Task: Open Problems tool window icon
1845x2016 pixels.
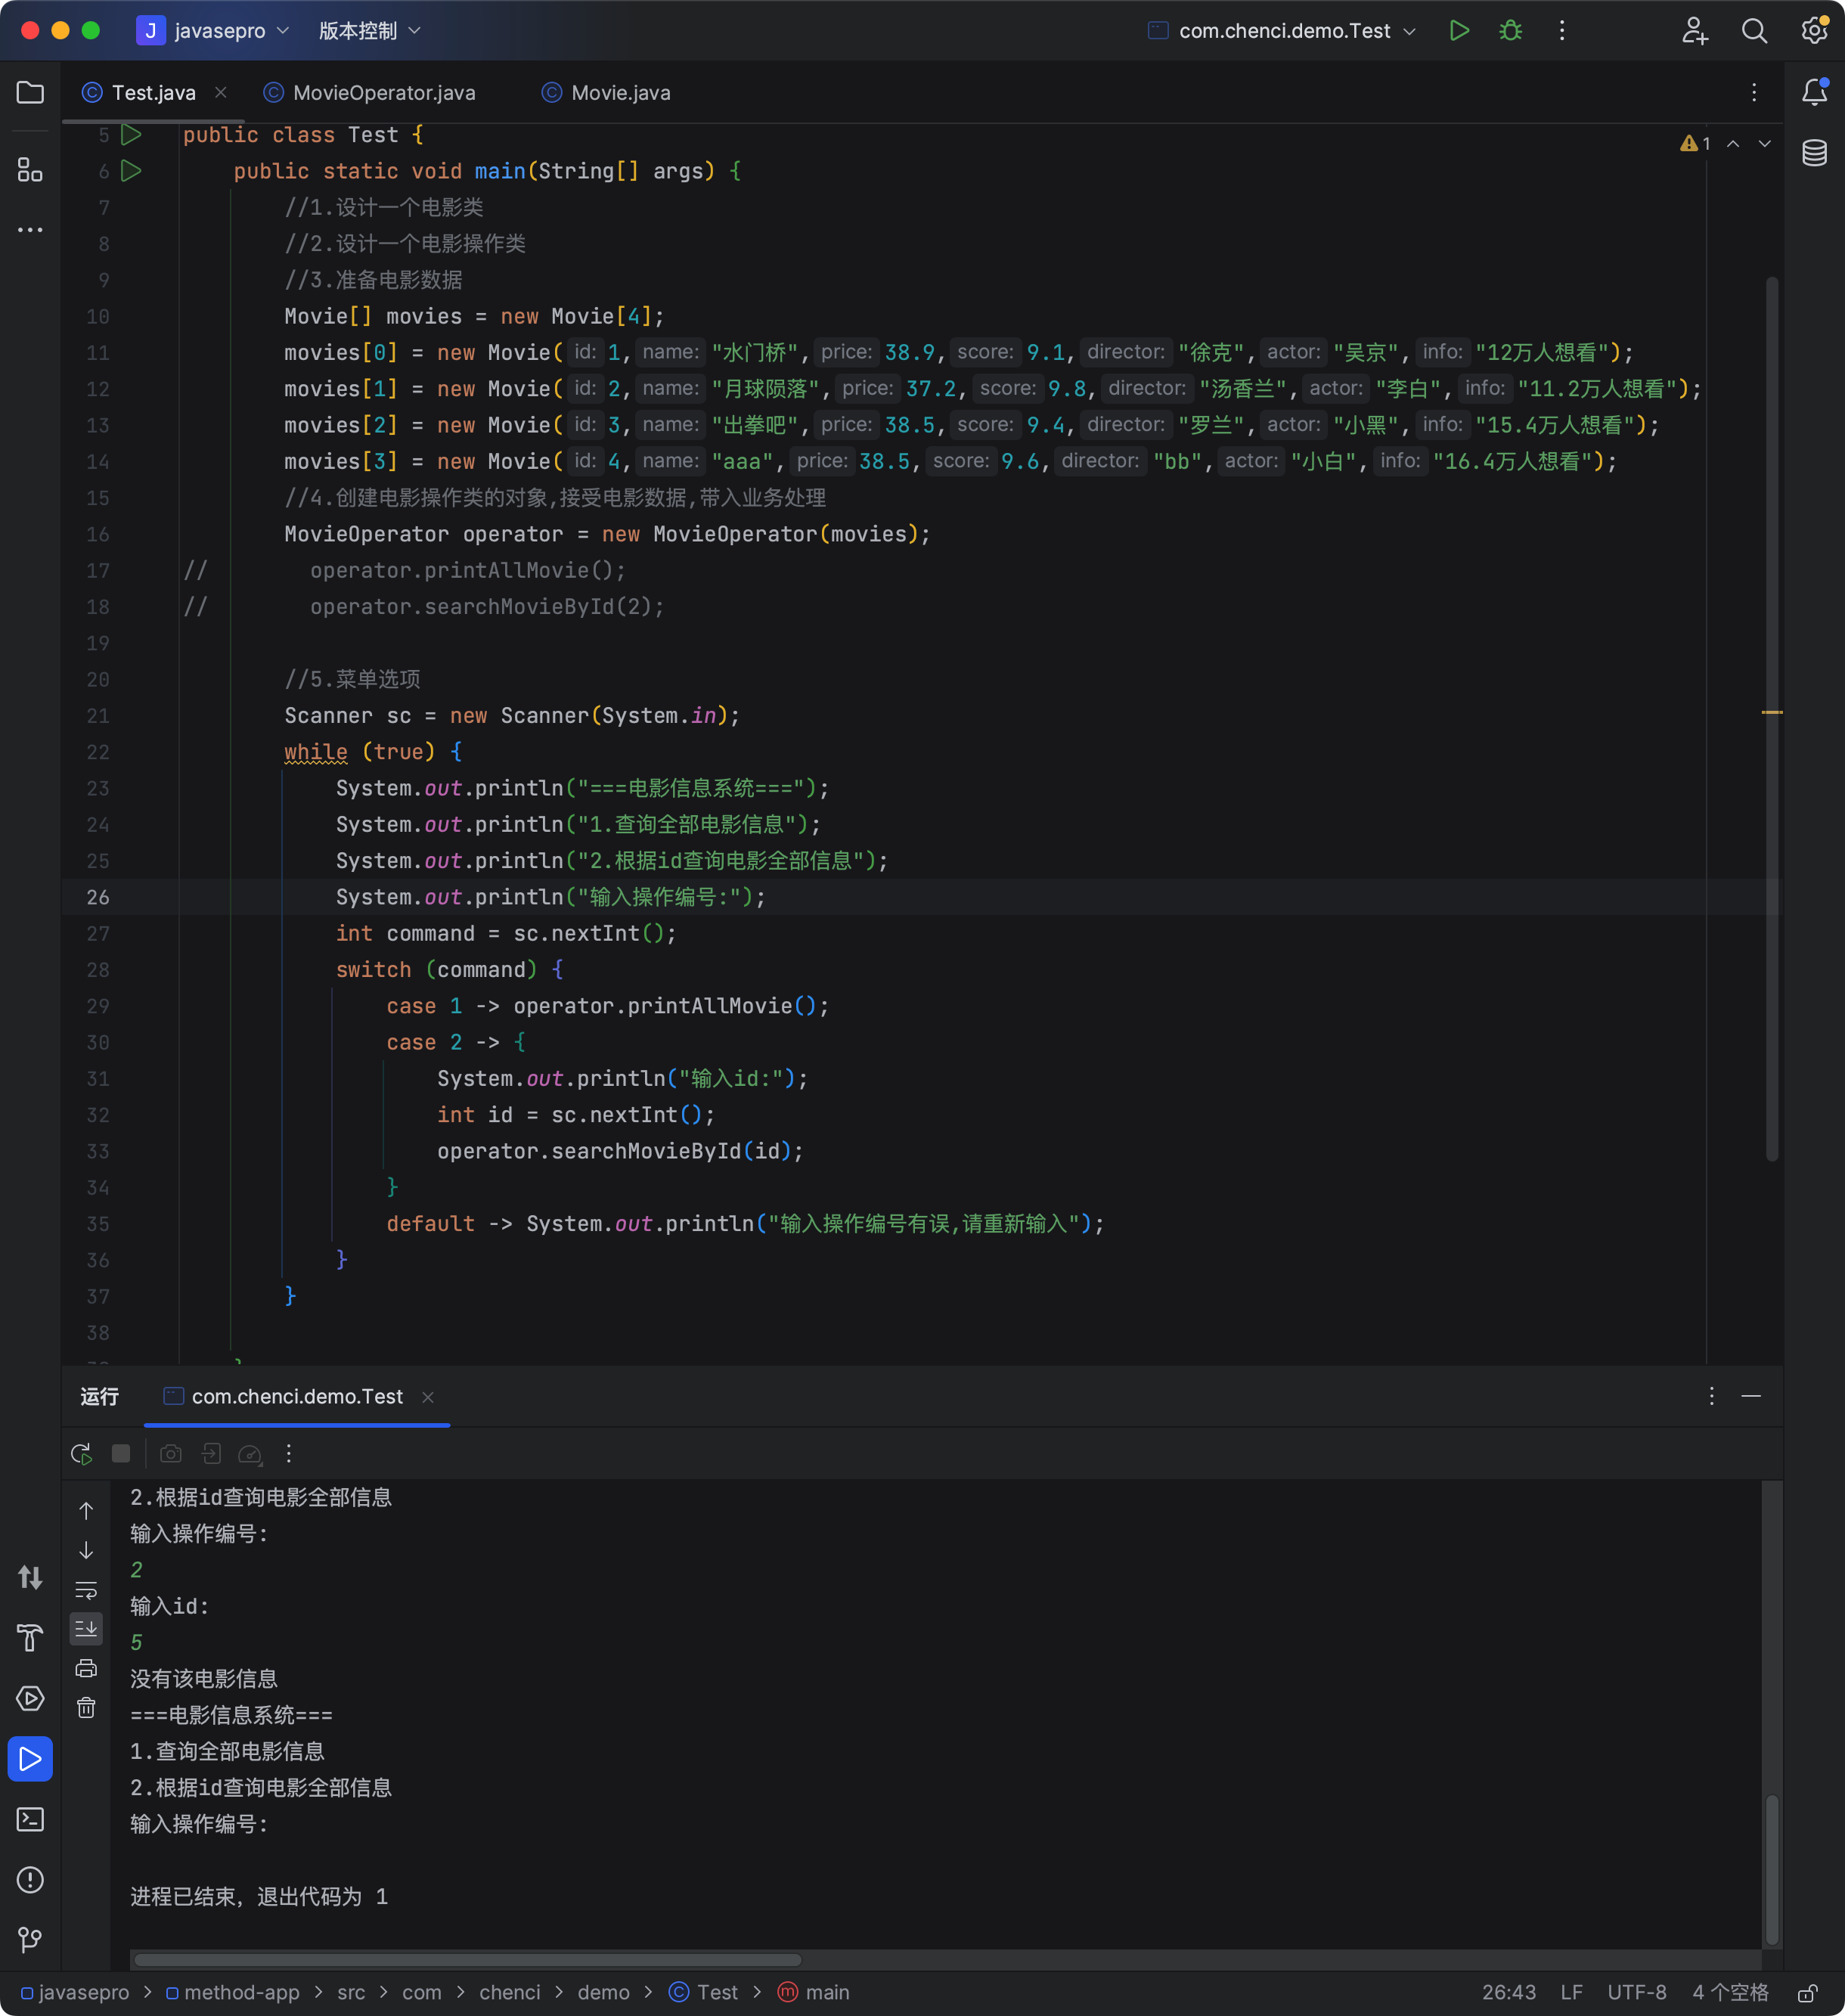Action: pos(30,1879)
